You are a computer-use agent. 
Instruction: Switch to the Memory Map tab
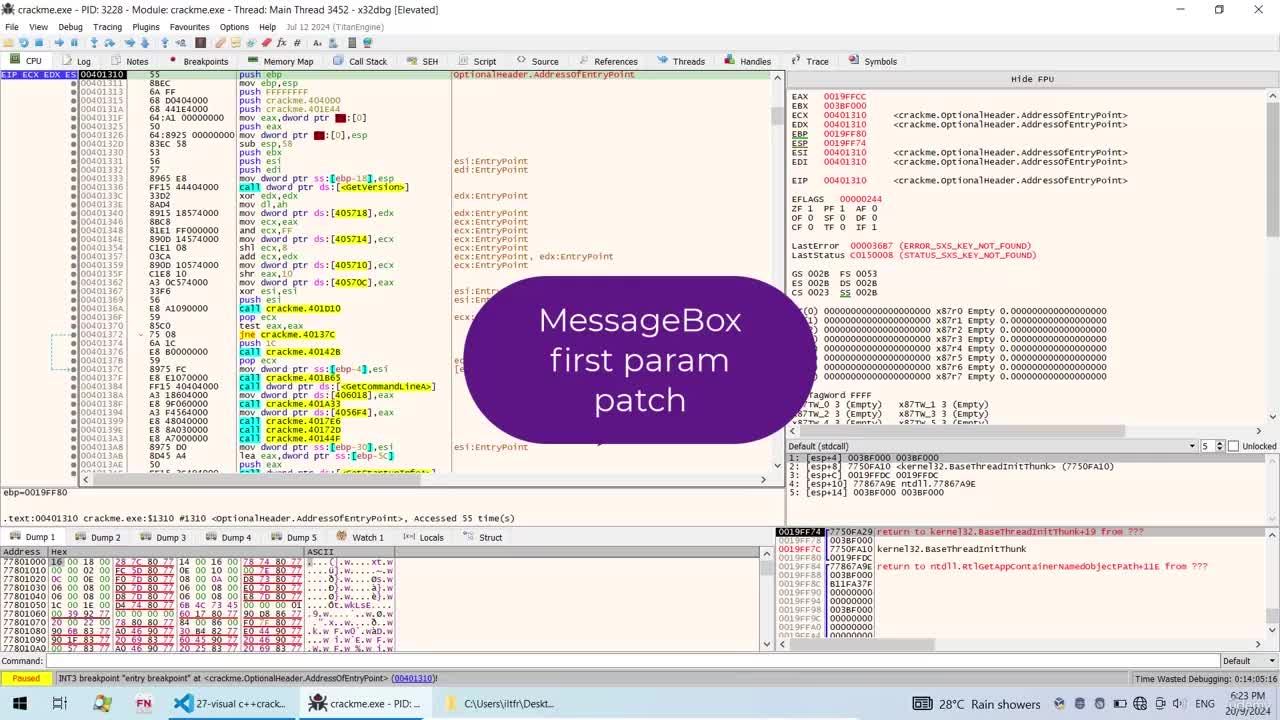(281, 61)
